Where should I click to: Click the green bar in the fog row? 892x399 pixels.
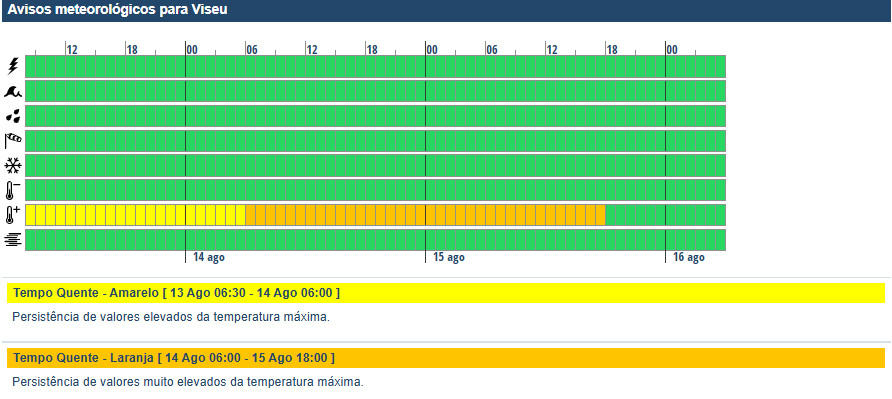pyautogui.click(x=375, y=240)
